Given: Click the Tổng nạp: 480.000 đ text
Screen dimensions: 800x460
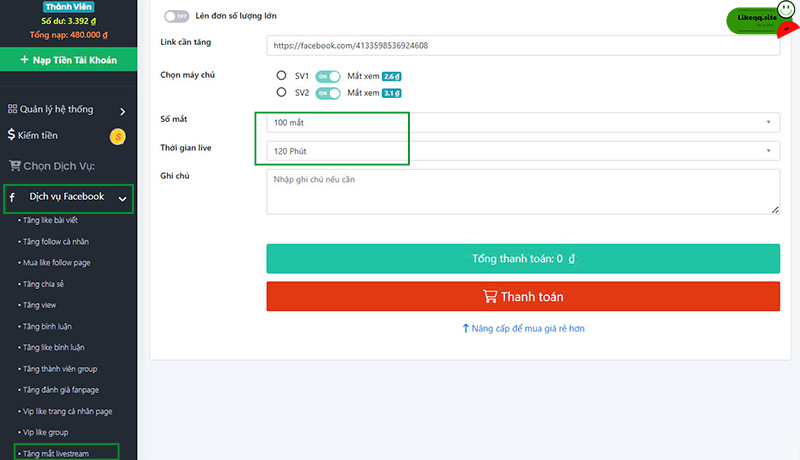Looking at the screenshot, I should coord(68,35).
